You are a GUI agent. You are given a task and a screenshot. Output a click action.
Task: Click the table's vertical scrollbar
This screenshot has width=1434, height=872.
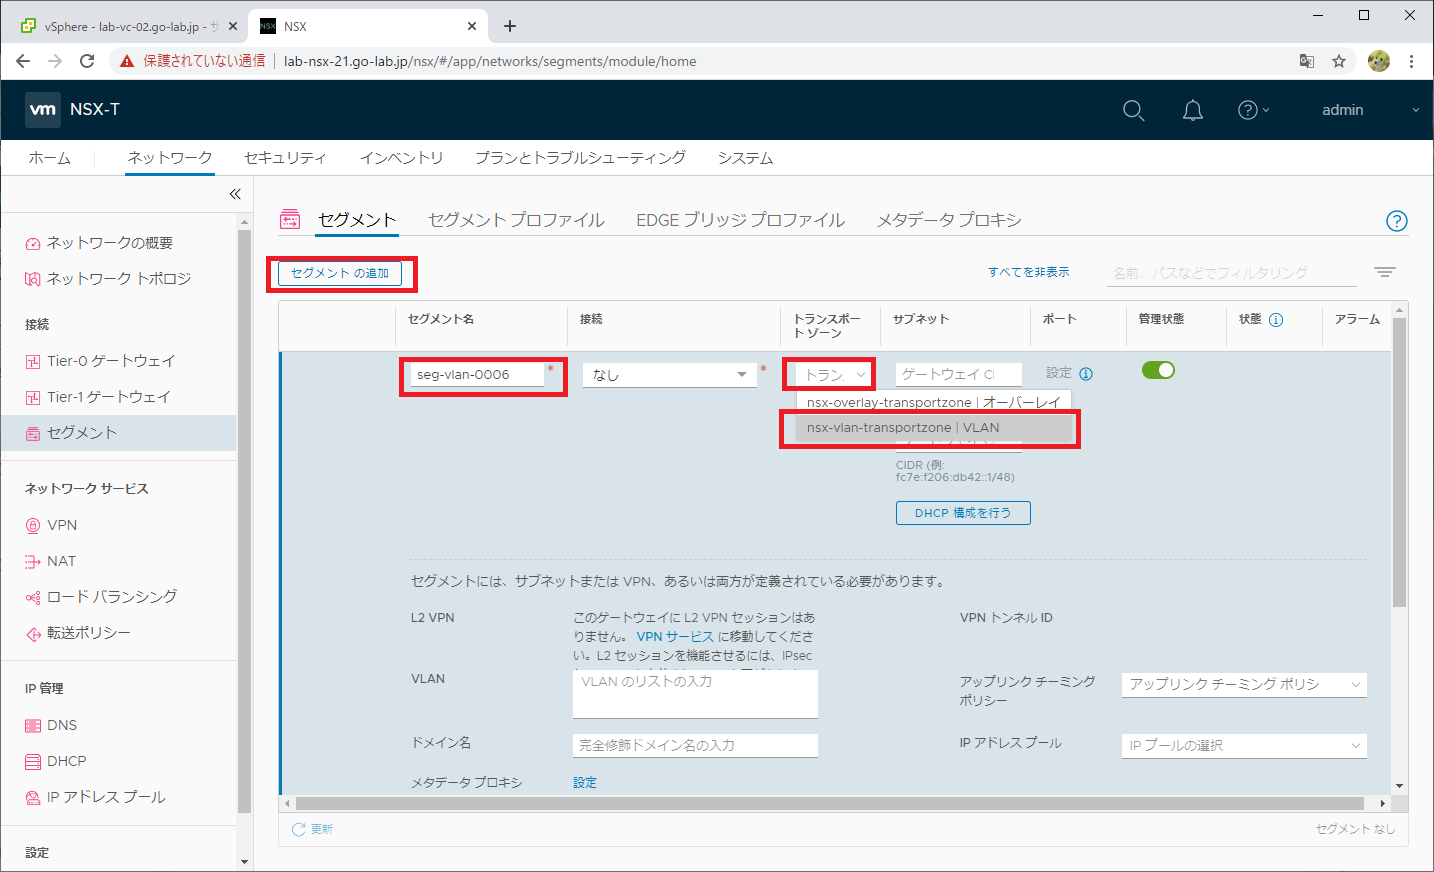click(1399, 462)
